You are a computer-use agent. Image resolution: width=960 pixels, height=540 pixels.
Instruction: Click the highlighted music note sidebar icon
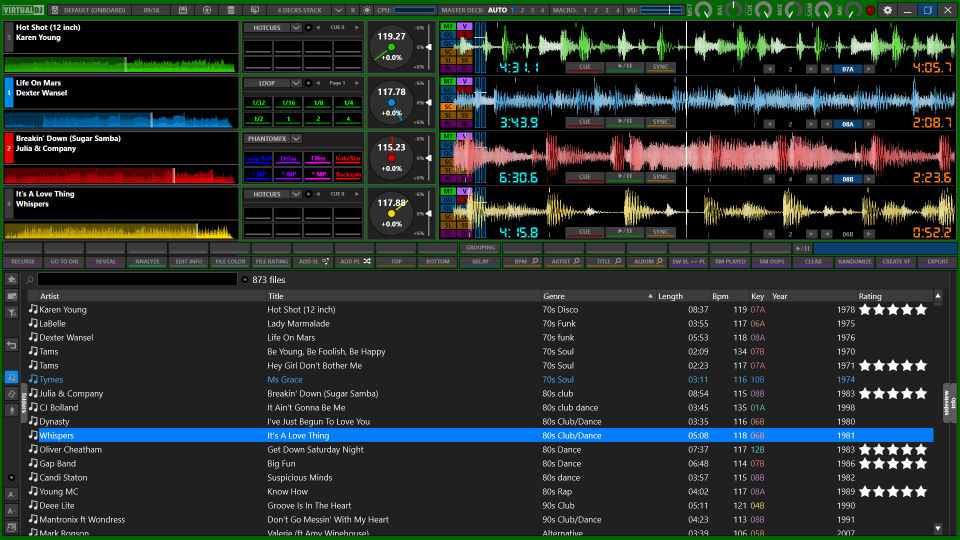click(x=12, y=377)
